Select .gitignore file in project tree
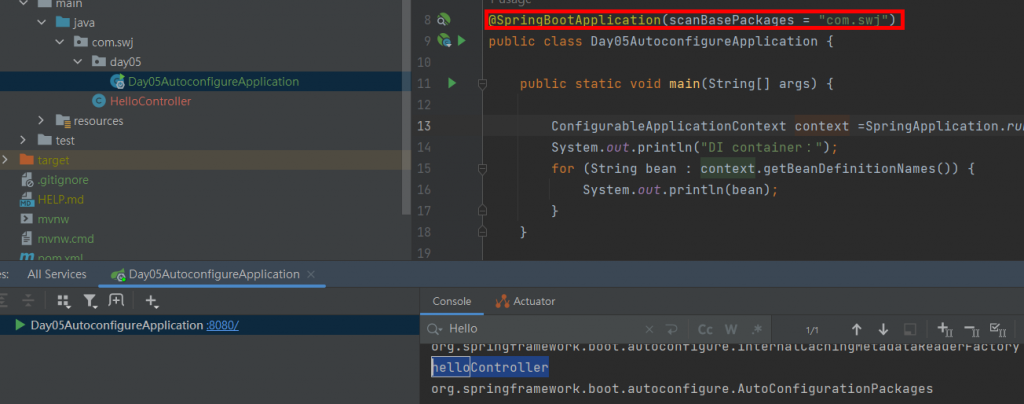 [x=63, y=179]
